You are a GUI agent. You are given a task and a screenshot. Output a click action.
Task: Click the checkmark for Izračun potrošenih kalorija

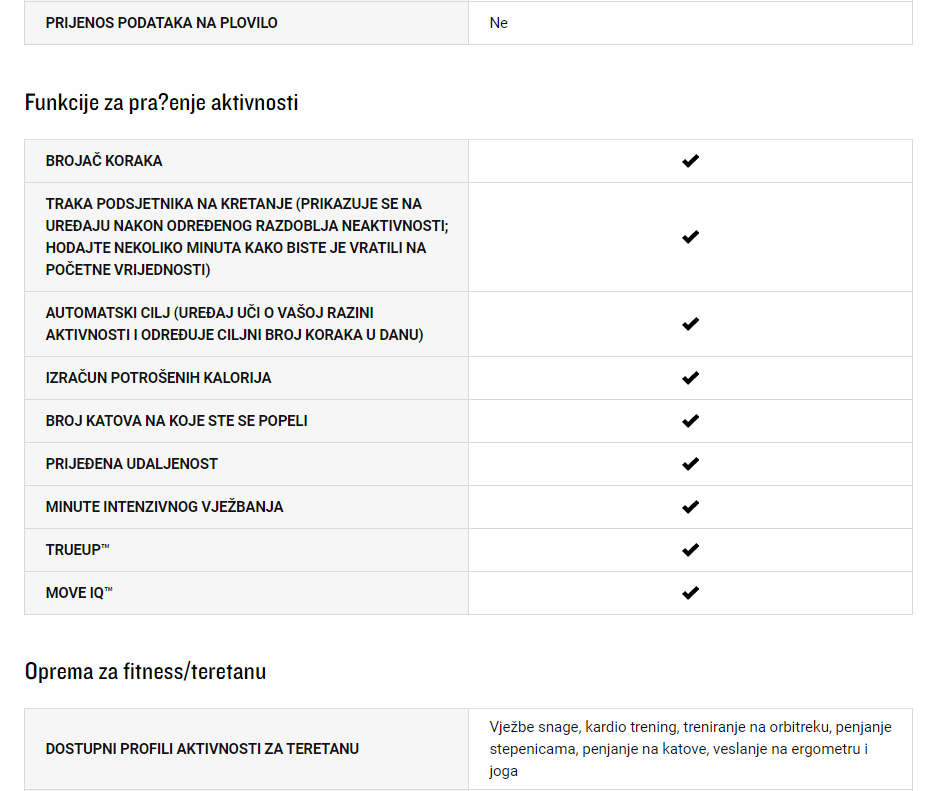click(x=690, y=378)
